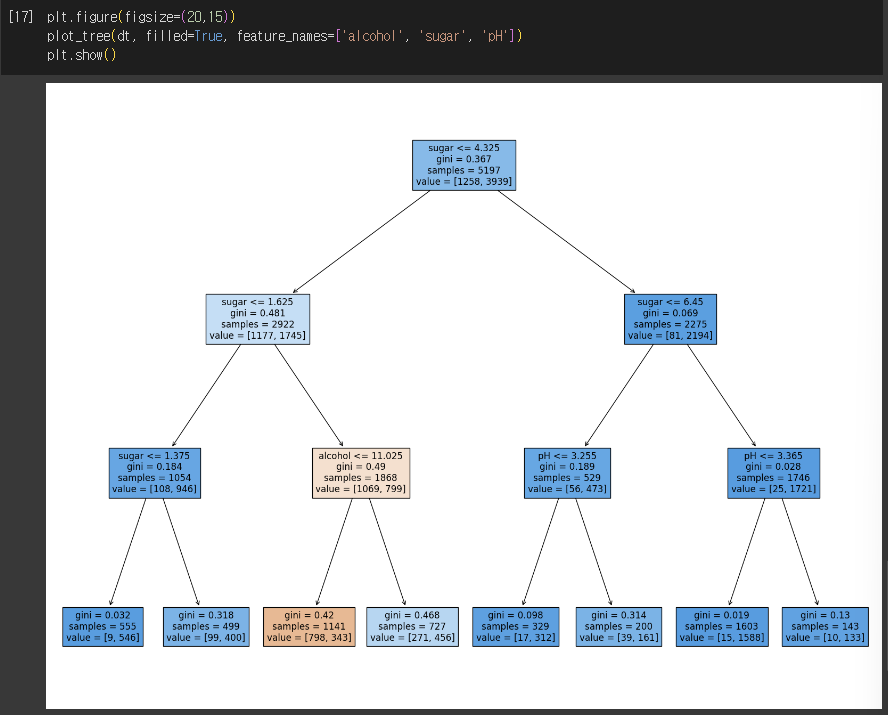Viewport: 888px width, 715px height.
Task: Click root node sugar <= 4.325
Action: point(464,165)
